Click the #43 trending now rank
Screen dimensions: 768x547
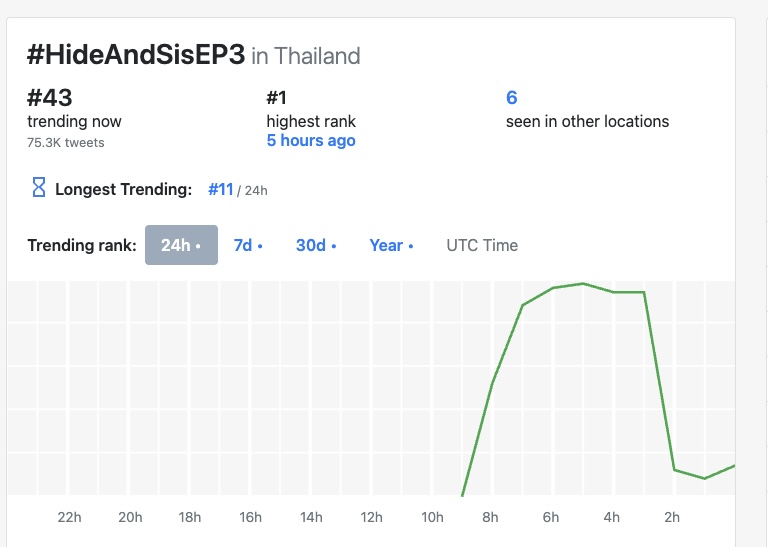coord(49,97)
